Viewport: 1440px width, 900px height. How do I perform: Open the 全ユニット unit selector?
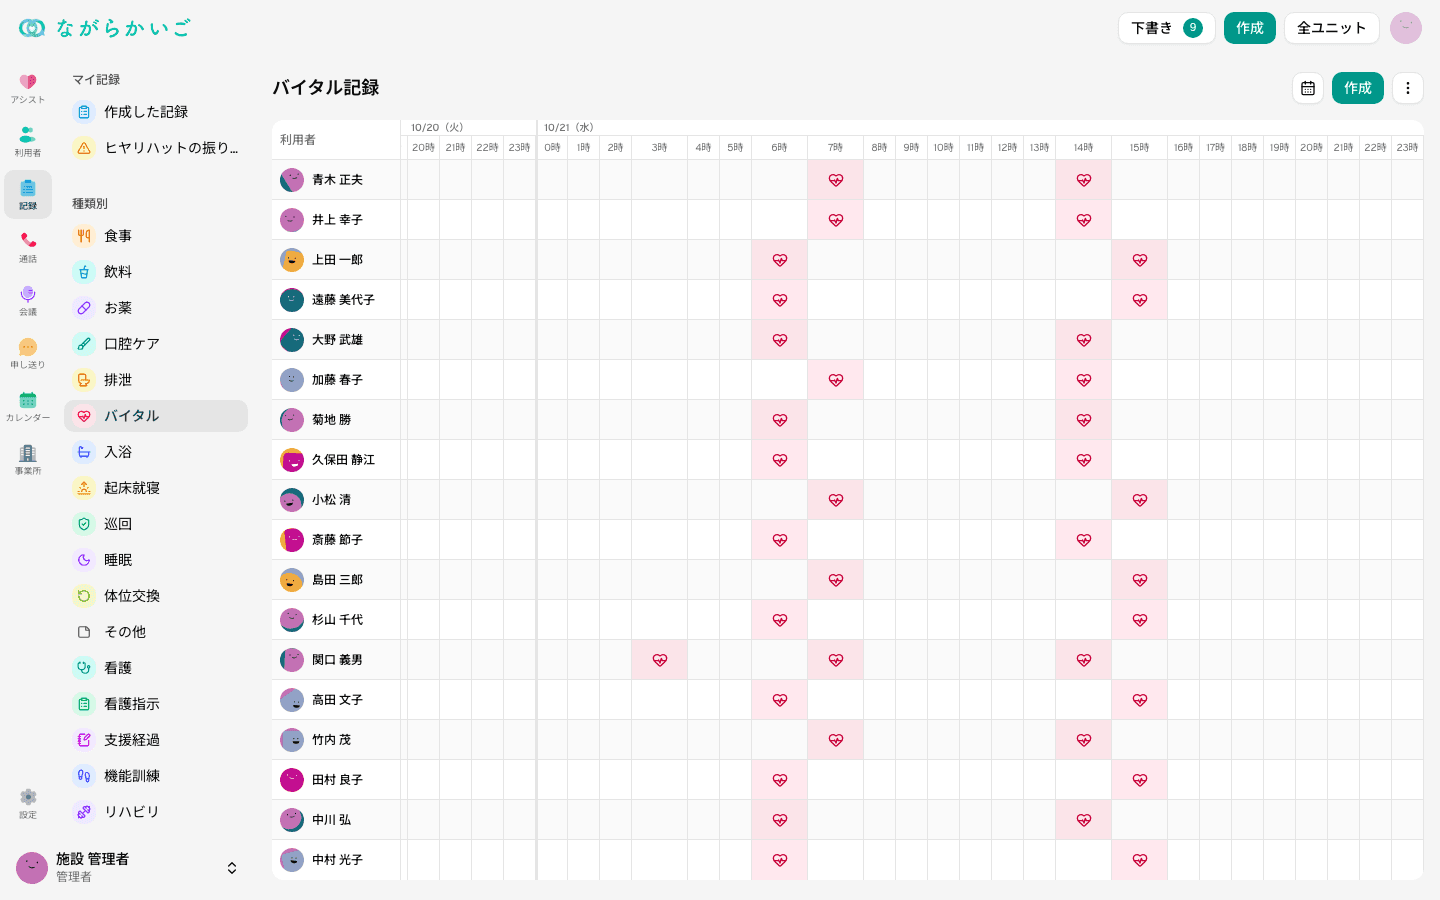(x=1331, y=28)
